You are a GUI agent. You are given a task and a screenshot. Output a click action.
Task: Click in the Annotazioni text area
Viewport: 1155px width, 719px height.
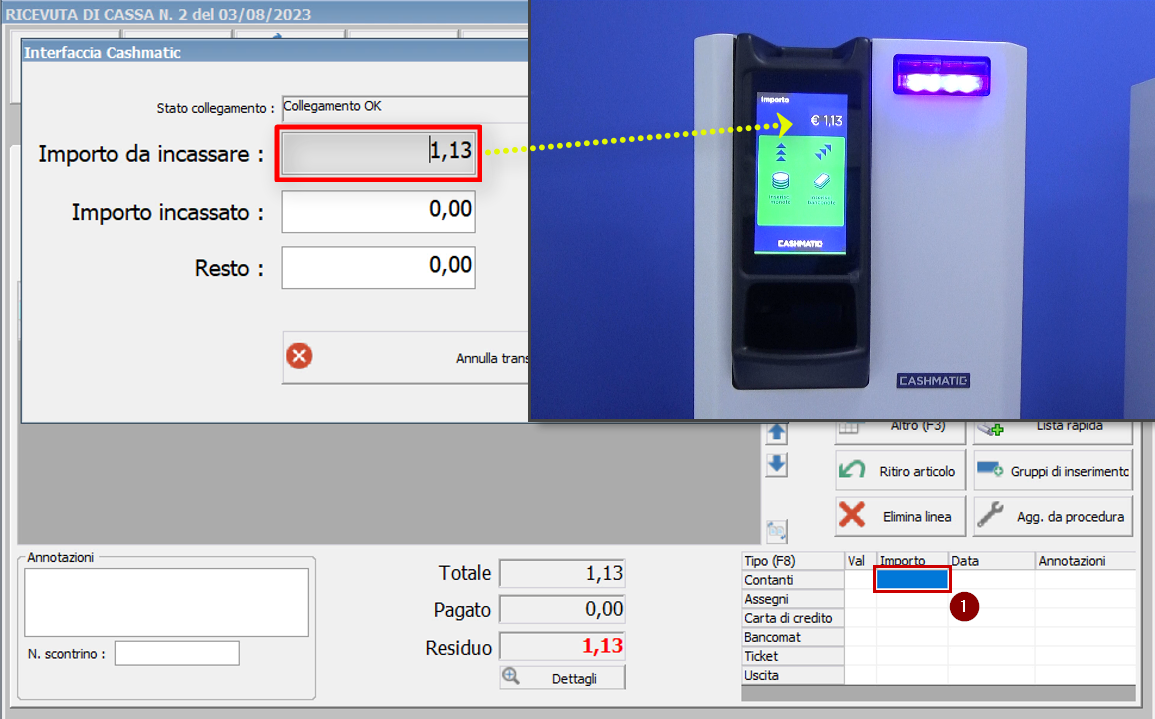click(x=165, y=605)
